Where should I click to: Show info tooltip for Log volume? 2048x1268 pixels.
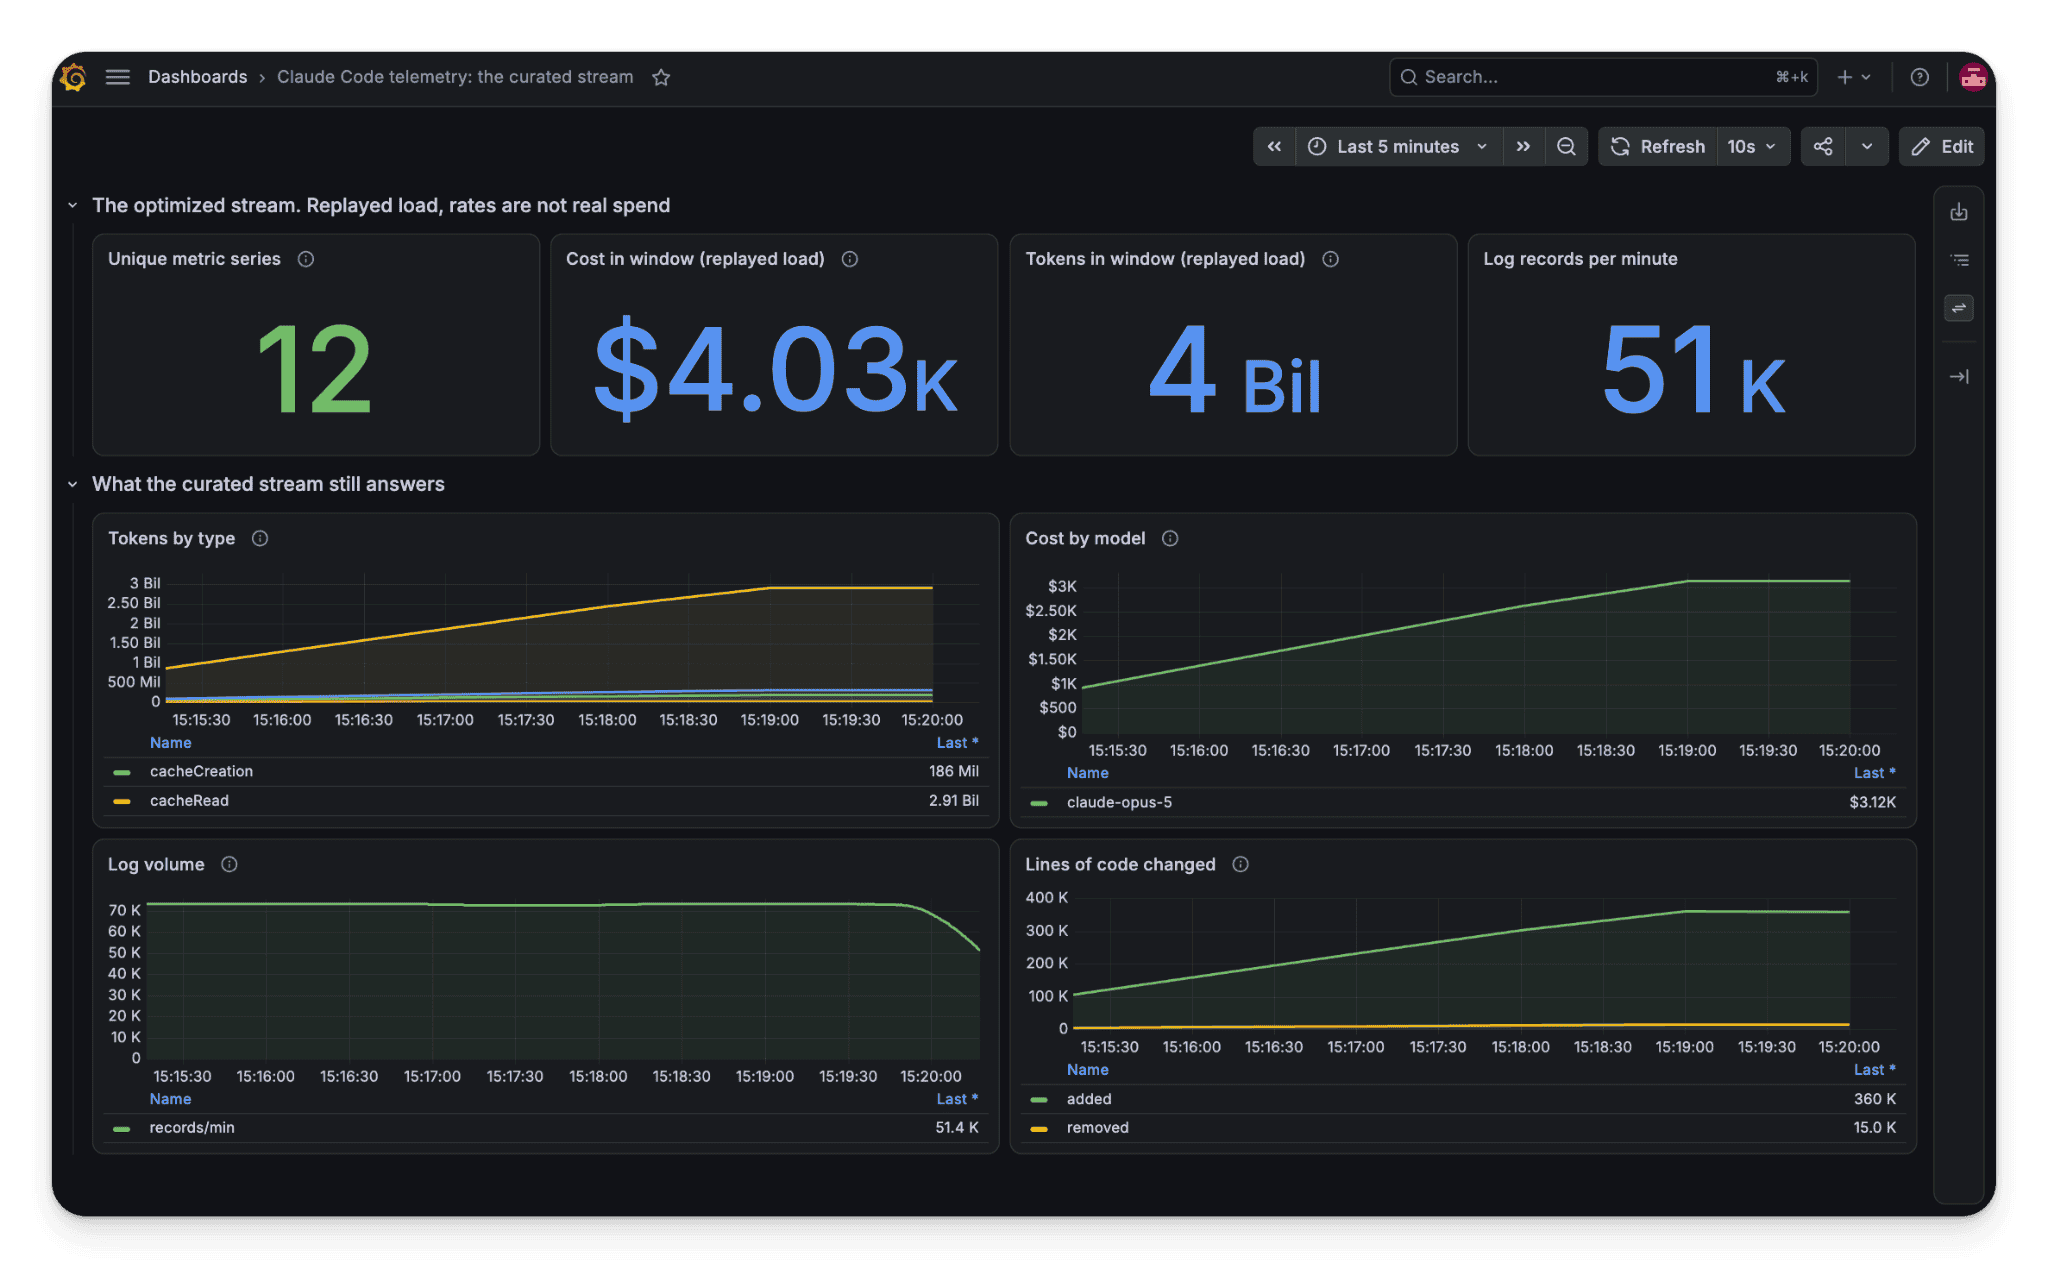click(x=229, y=864)
